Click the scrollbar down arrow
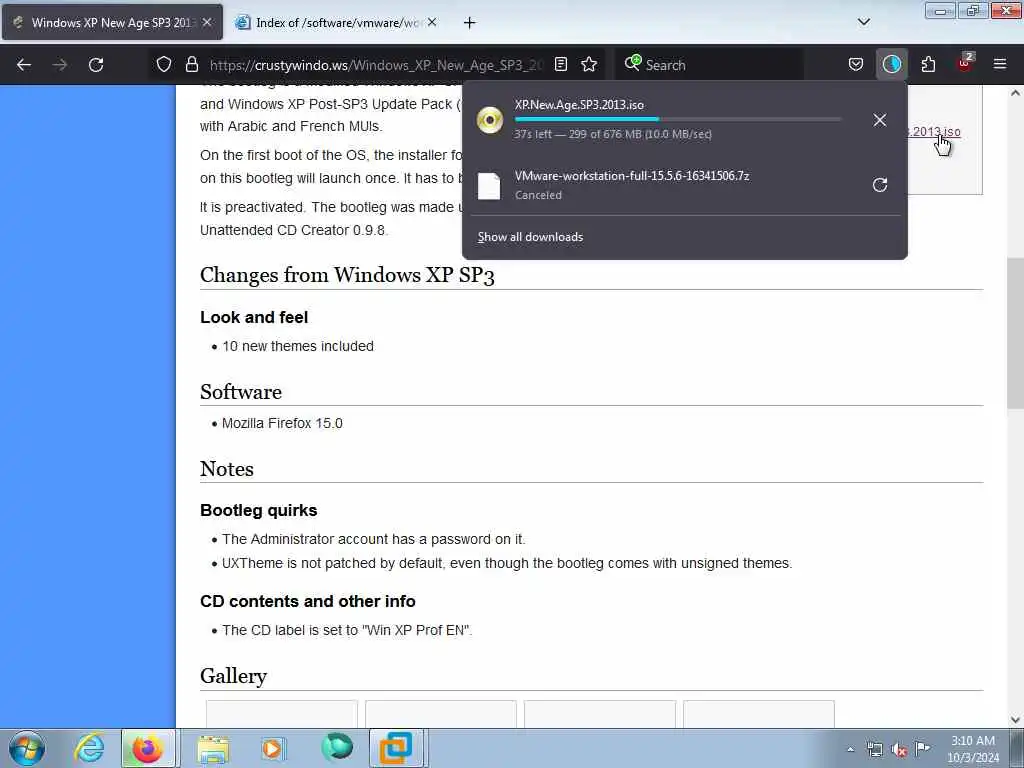The width and height of the screenshot is (1024, 768). pos(1015,720)
